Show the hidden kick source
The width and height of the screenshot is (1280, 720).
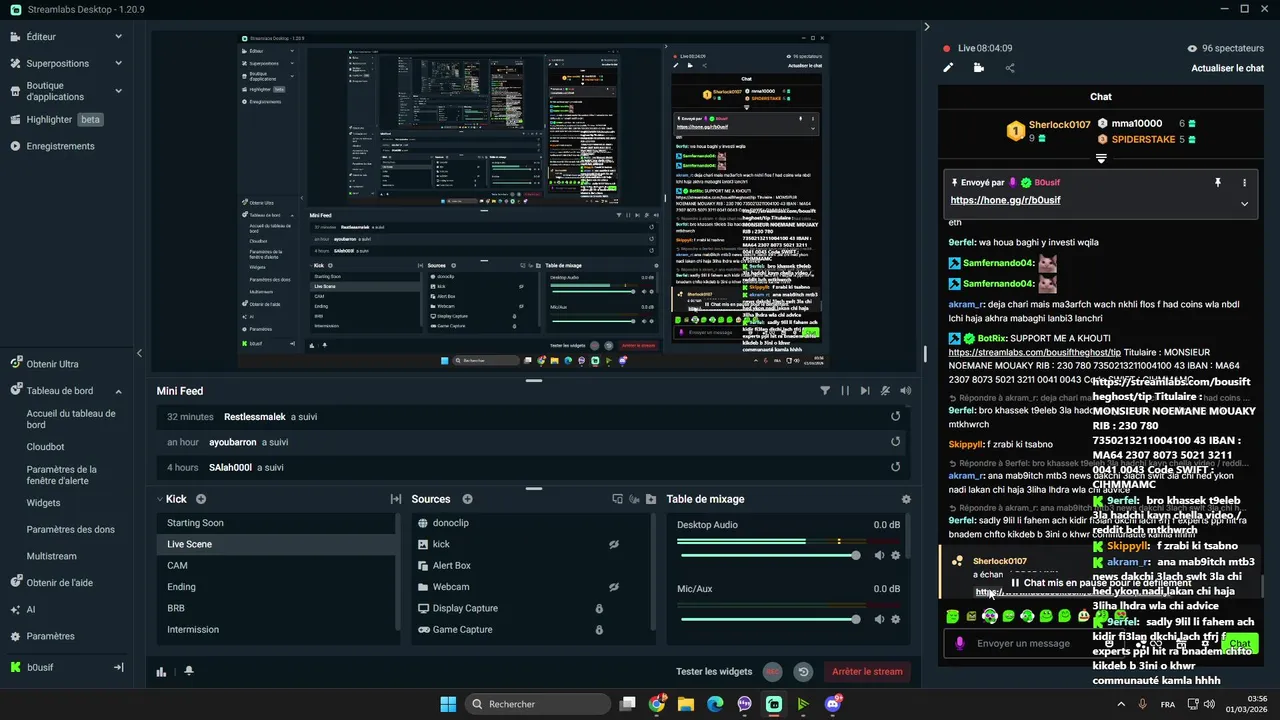(615, 544)
